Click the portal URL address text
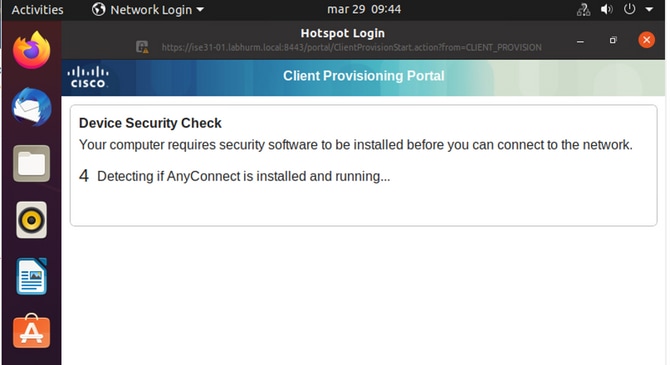The width and height of the screenshot is (670, 365). [x=351, y=47]
